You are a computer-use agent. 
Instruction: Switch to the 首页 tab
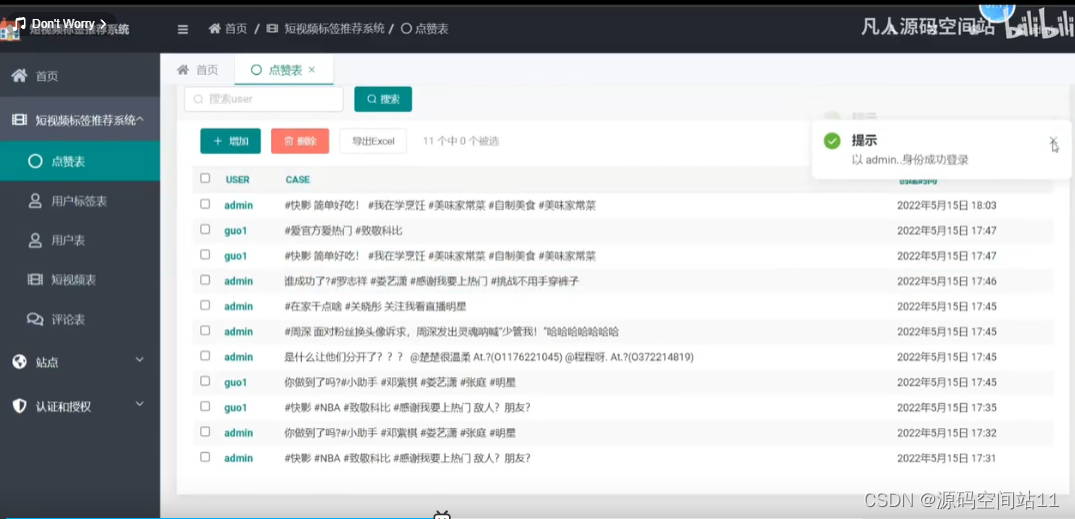(197, 69)
